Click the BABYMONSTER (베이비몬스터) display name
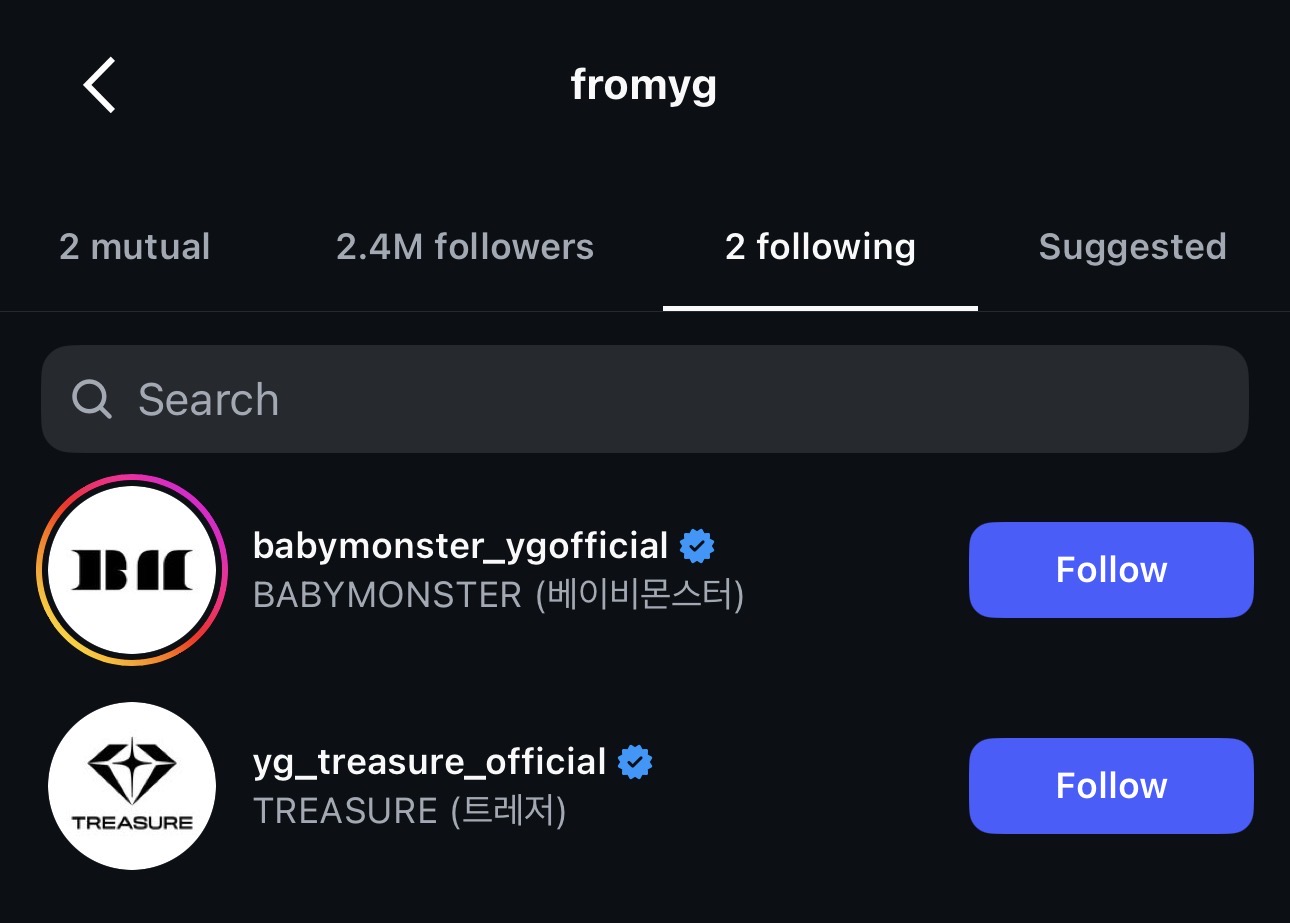The width and height of the screenshot is (1290, 923). [x=498, y=596]
